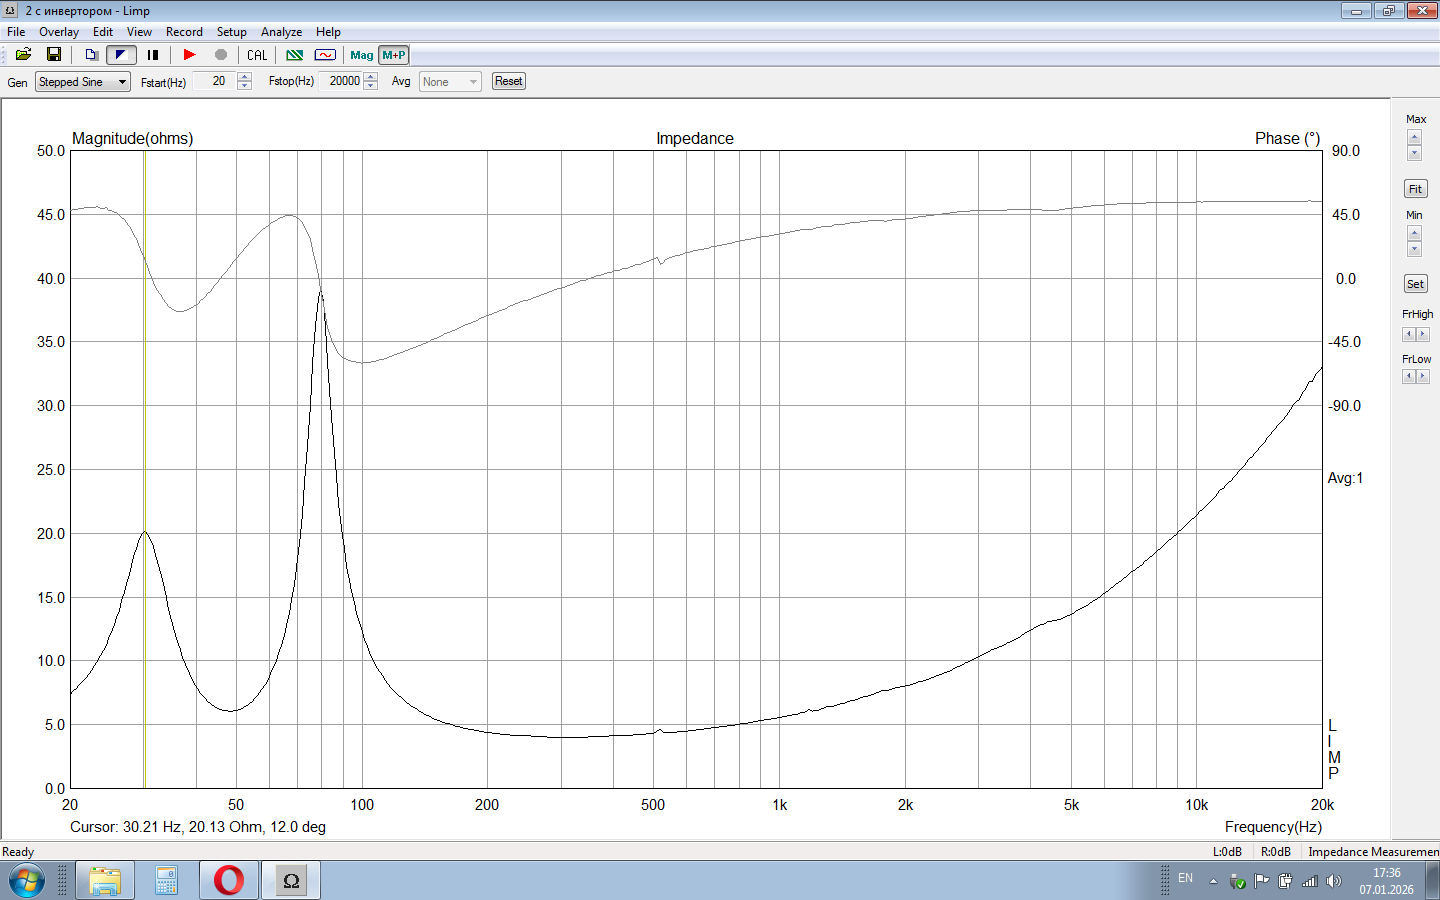Open the View menu
1440x900 pixels.
click(x=139, y=32)
